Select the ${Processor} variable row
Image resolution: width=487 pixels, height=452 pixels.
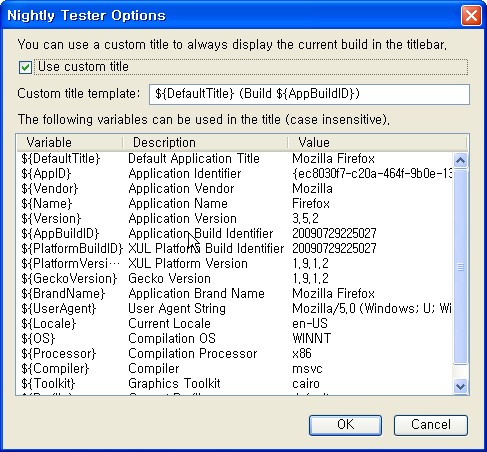click(x=235, y=353)
